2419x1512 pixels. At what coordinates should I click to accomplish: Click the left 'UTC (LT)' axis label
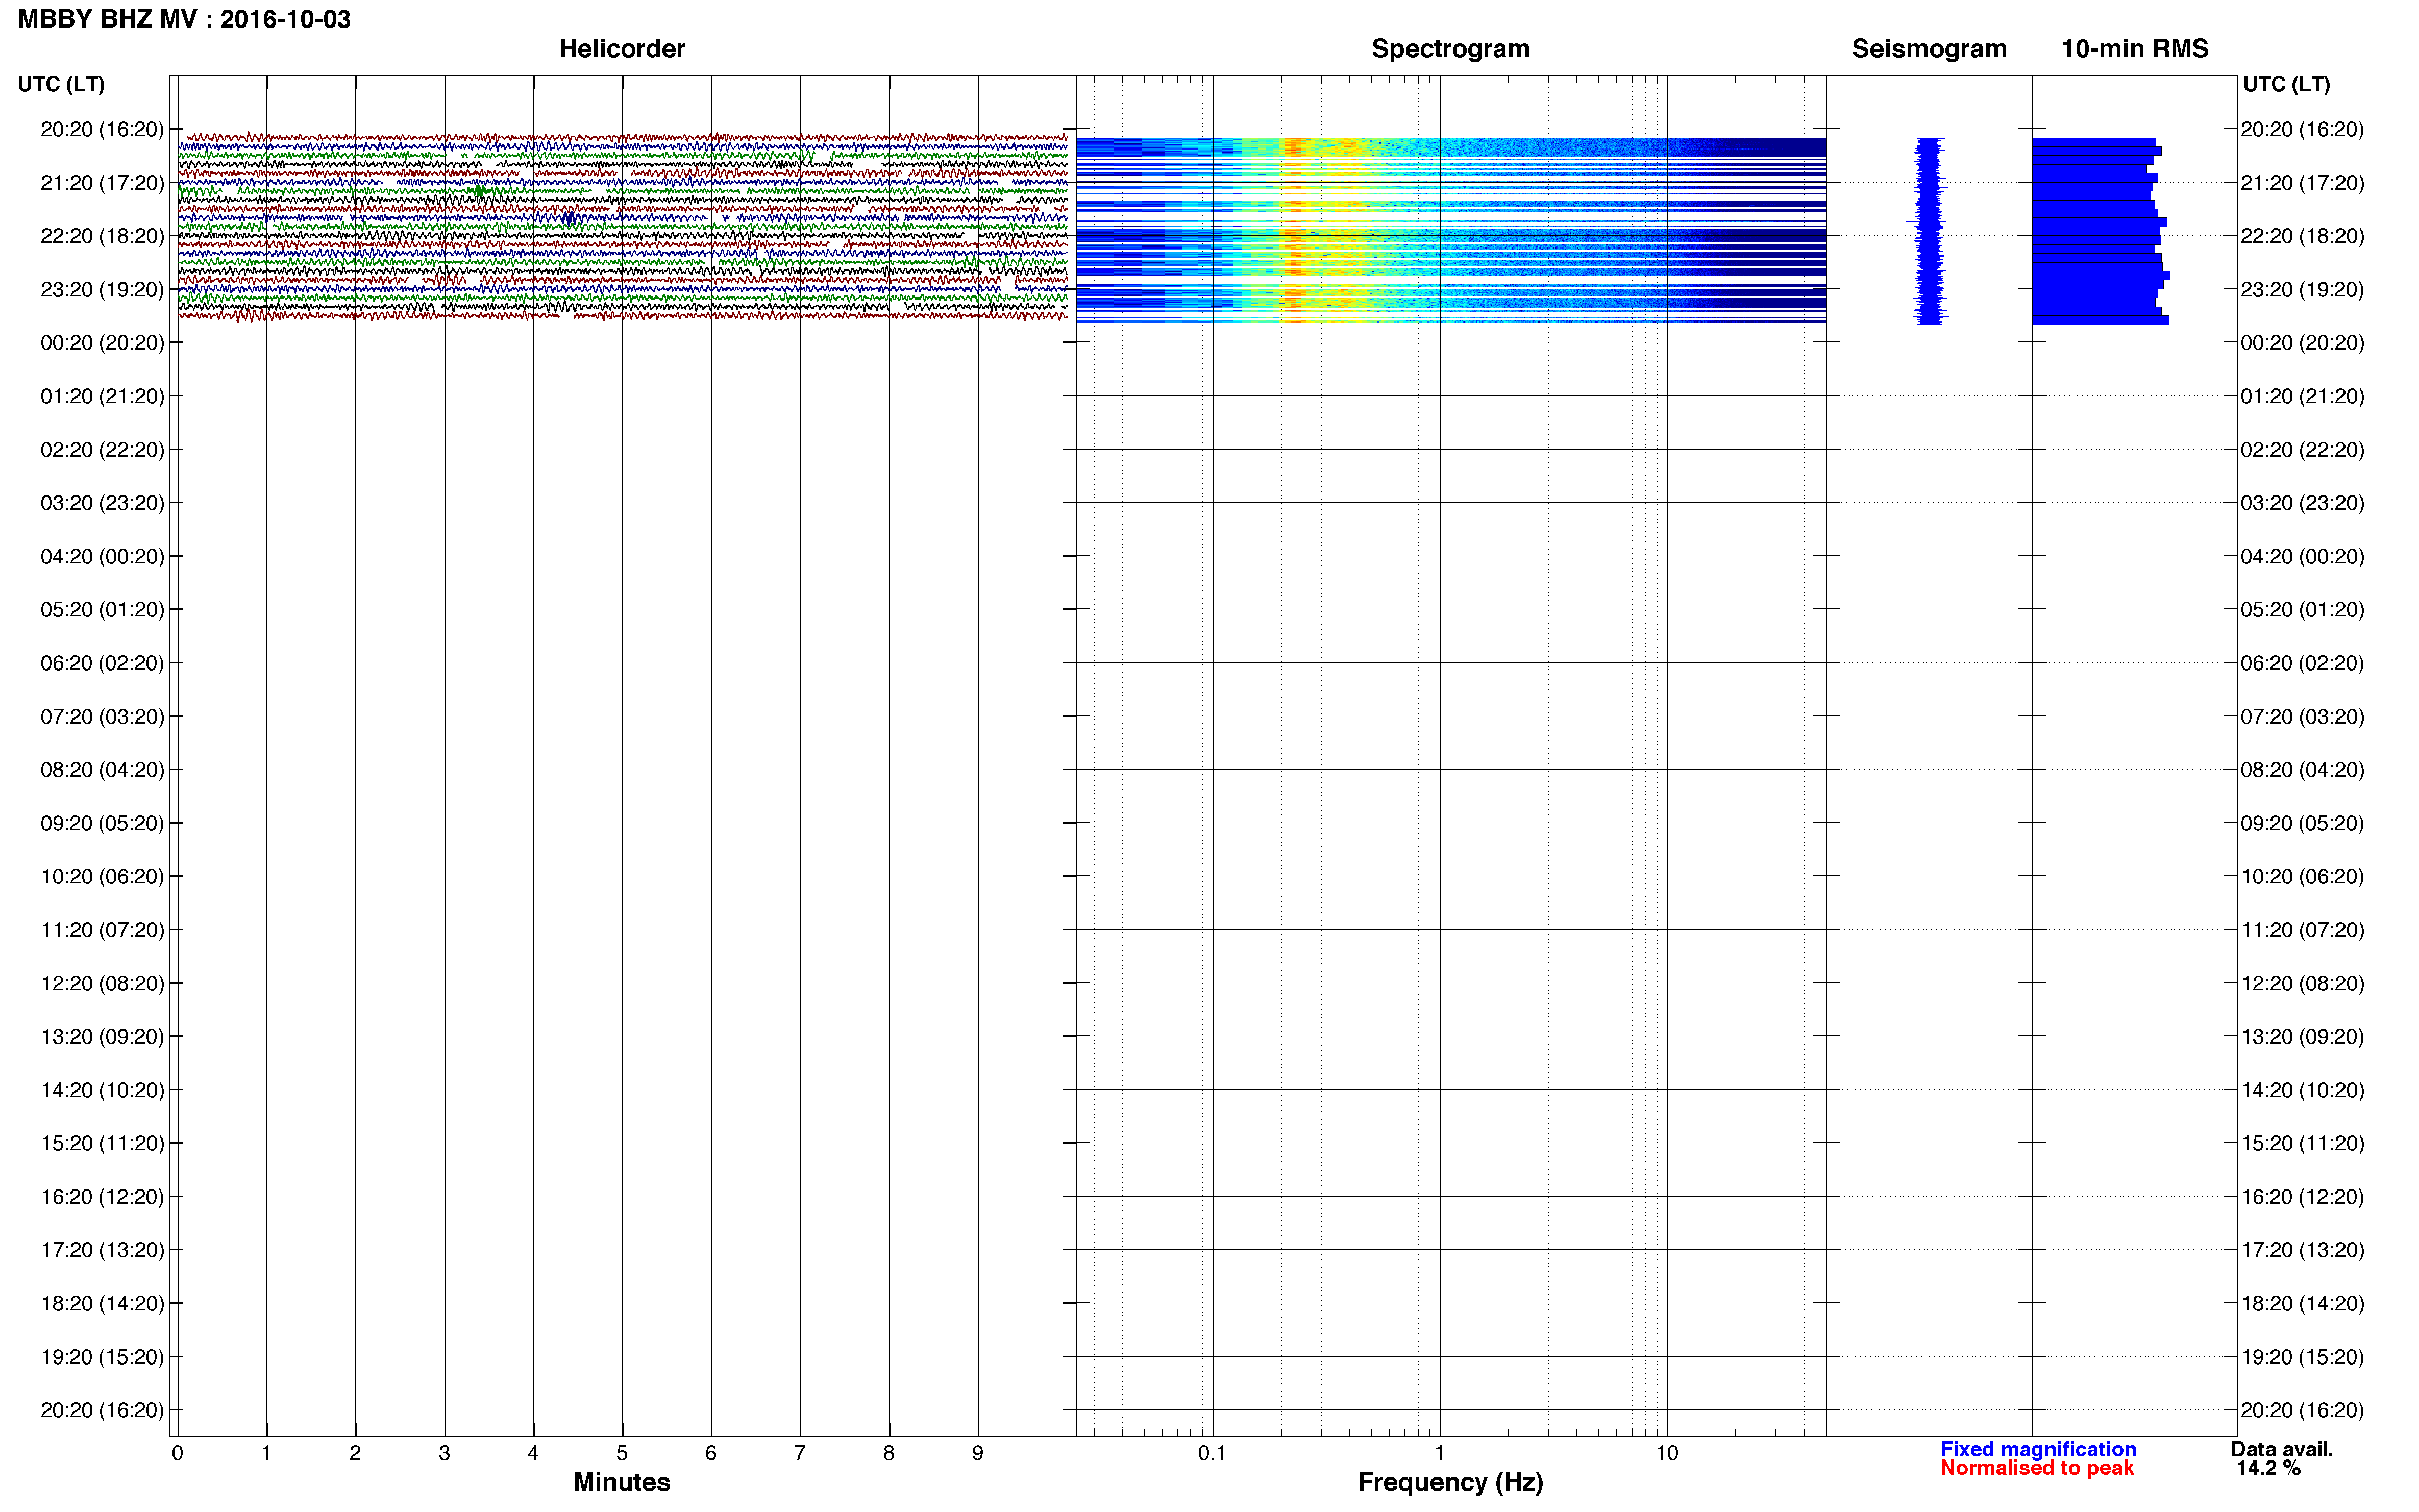click(x=61, y=84)
